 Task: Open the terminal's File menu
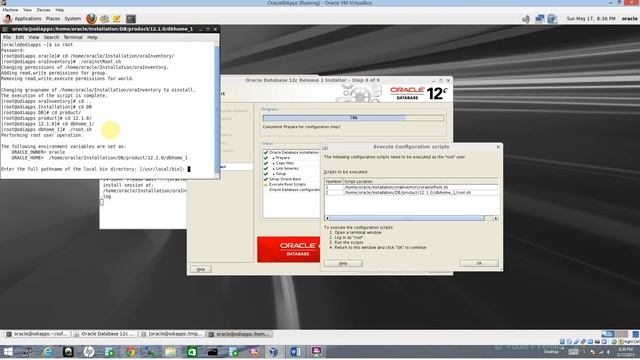[7, 37]
